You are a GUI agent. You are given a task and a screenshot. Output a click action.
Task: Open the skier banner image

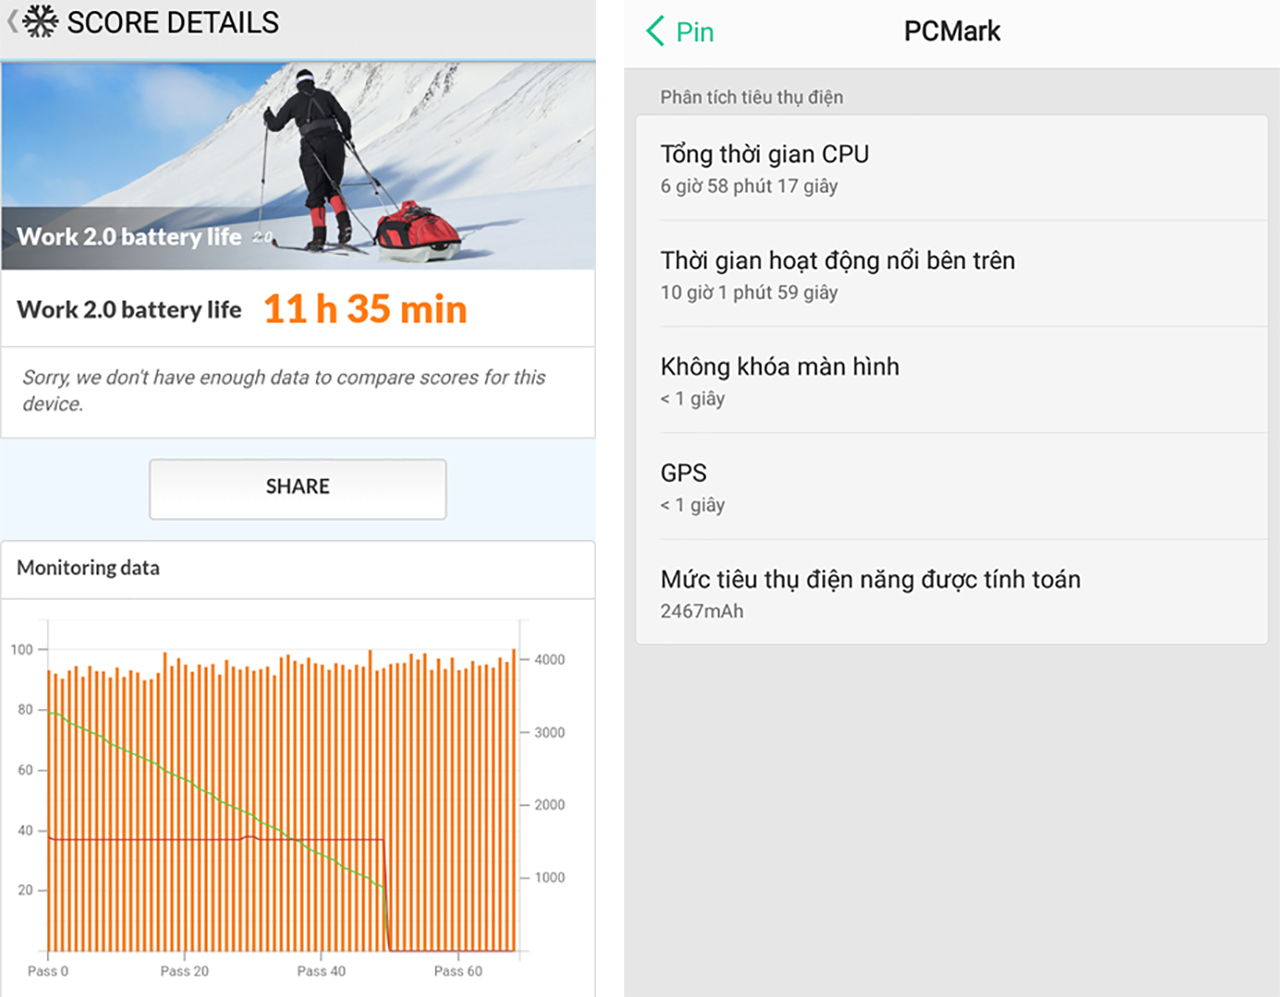point(298,166)
